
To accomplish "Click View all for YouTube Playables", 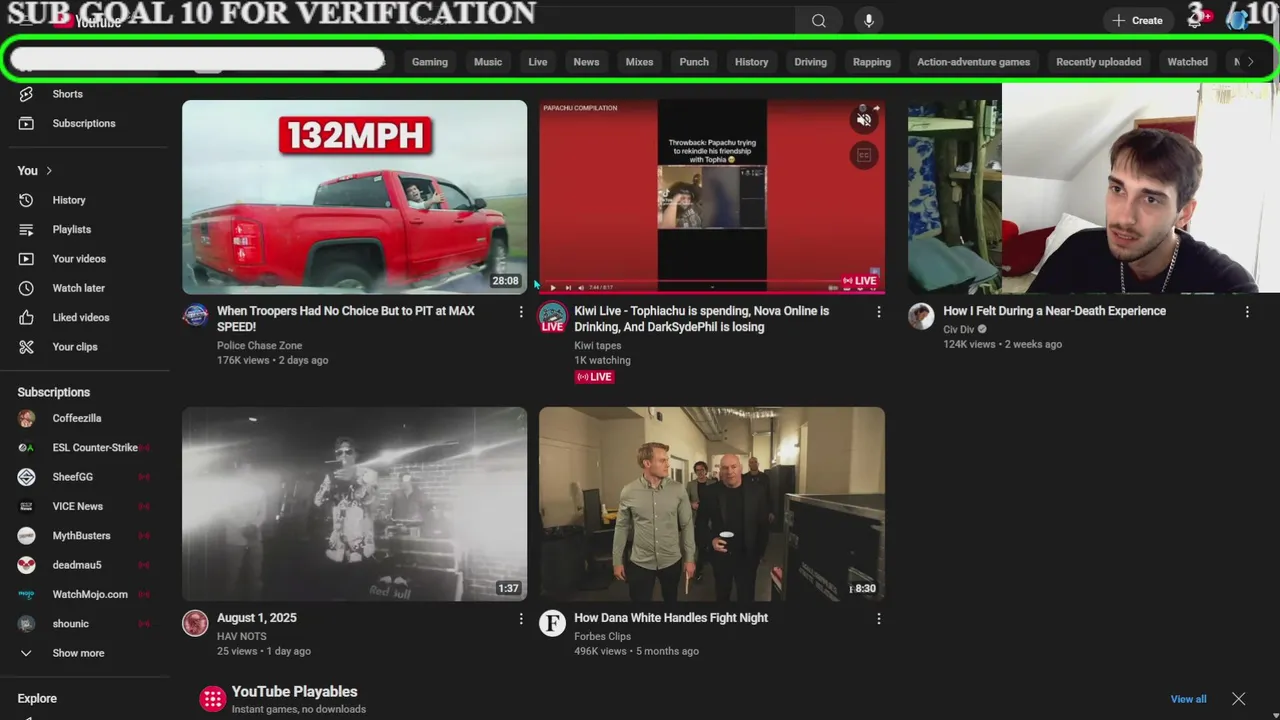I will click(x=1189, y=699).
